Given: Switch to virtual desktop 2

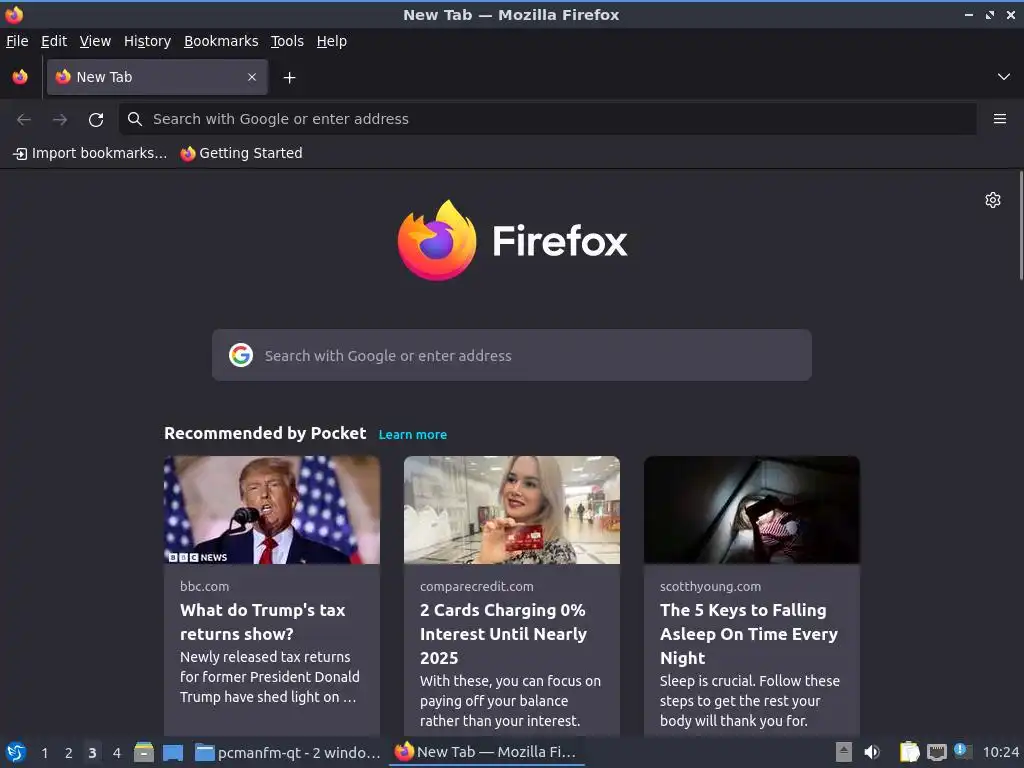Looking at the screenshot, I should click(68, 753).
